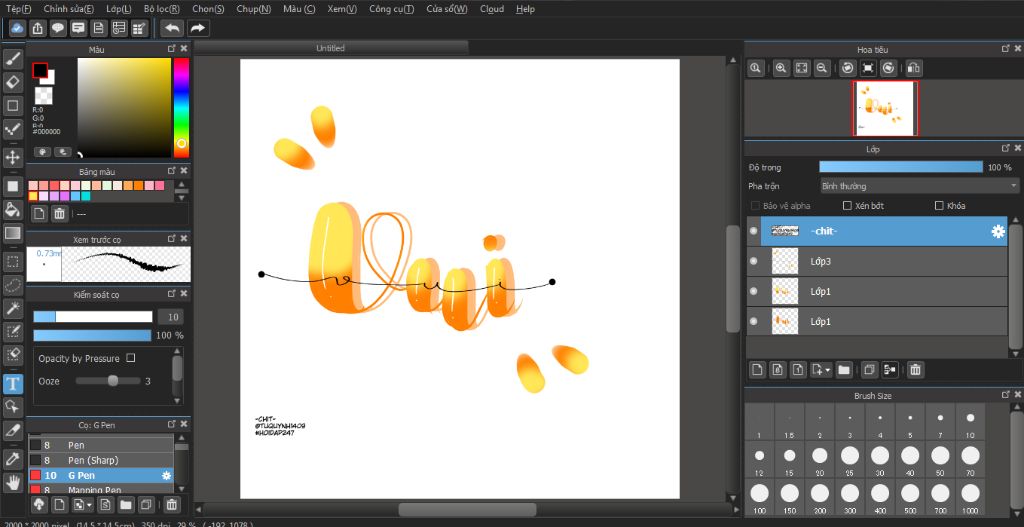Undock the Màu color panel
The width and height of the screenshot is (1024, 527).
tap(171, 49)
